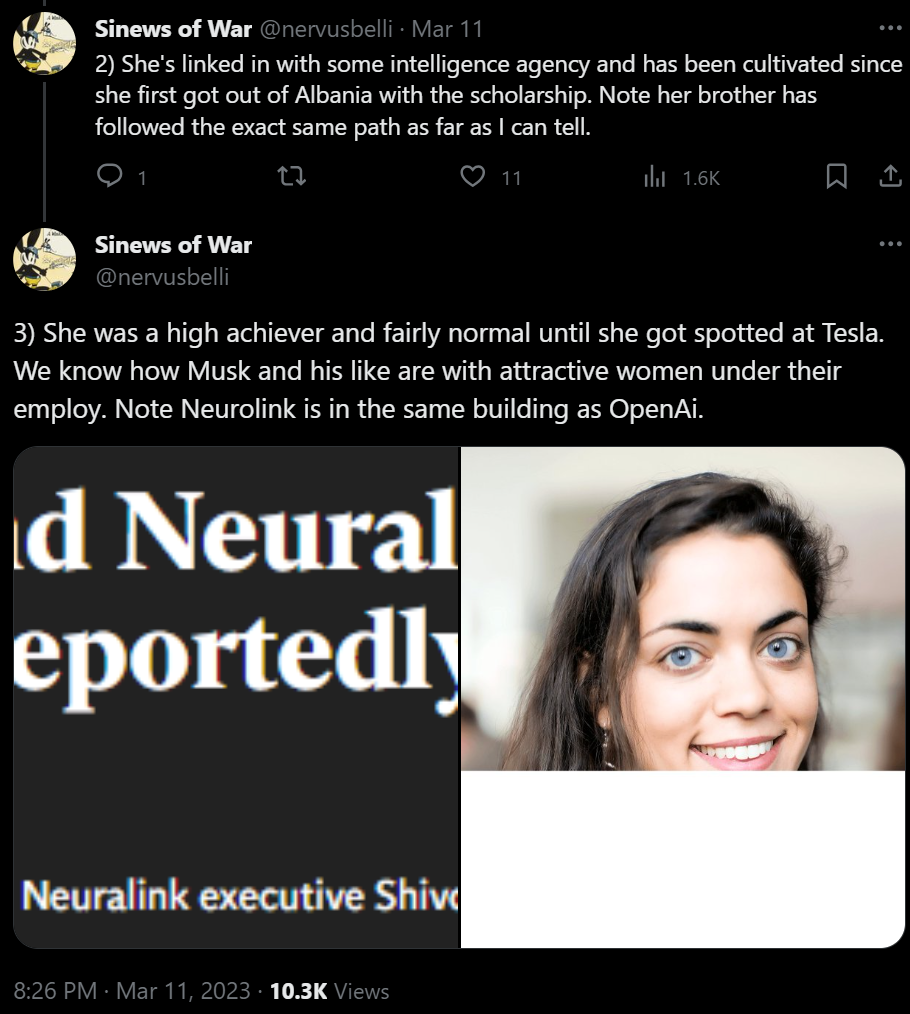The height and width of the screenshot is (1014, 910).
Task: Open the top Sinews of War avatar
Action: [44, 43]
